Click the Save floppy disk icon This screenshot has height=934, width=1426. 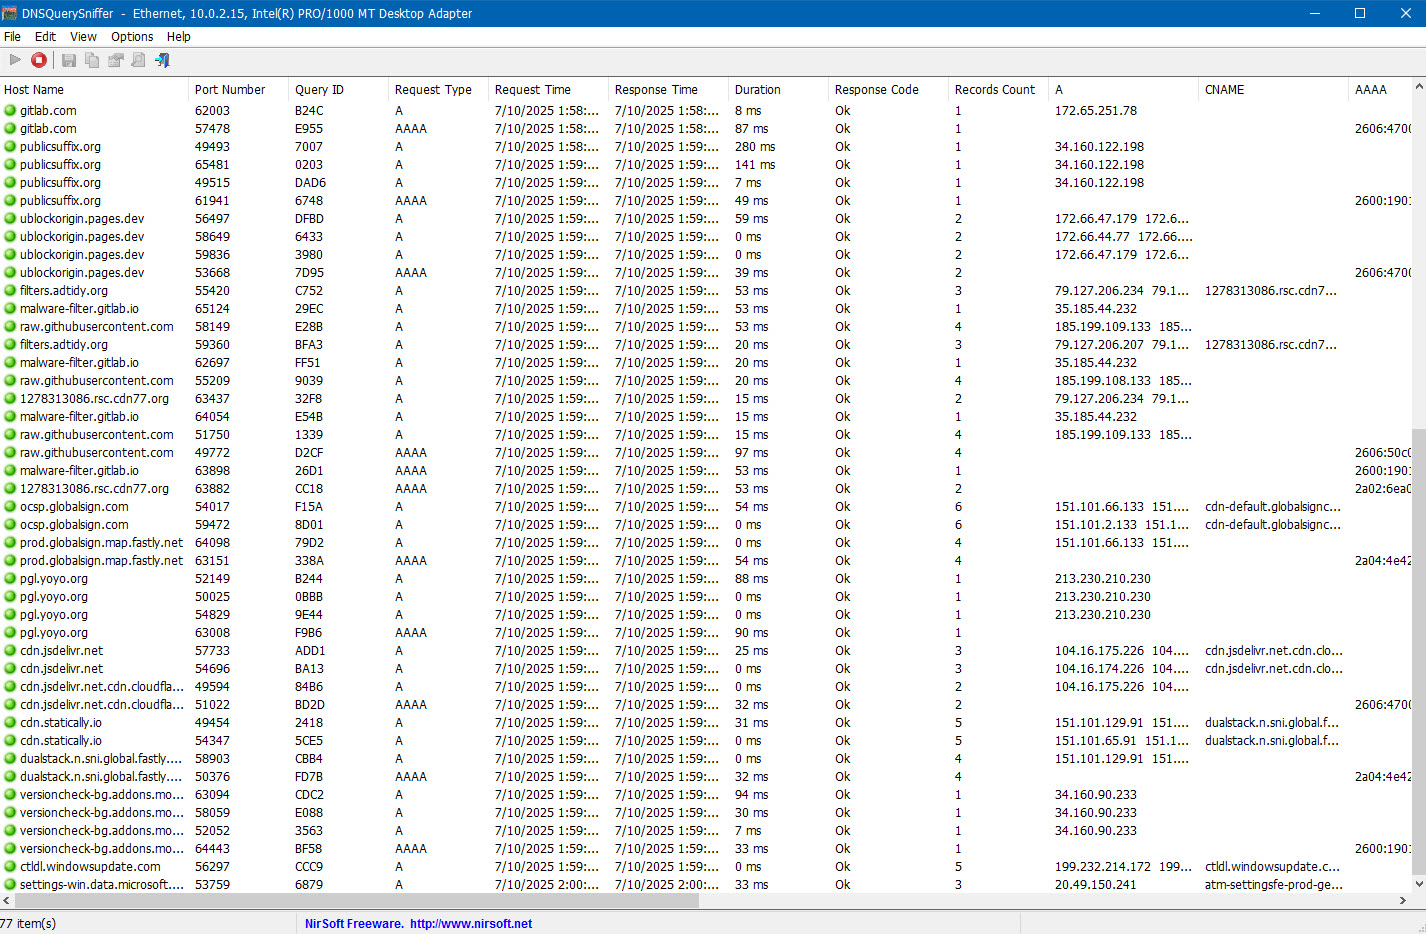tap(69, 60)
